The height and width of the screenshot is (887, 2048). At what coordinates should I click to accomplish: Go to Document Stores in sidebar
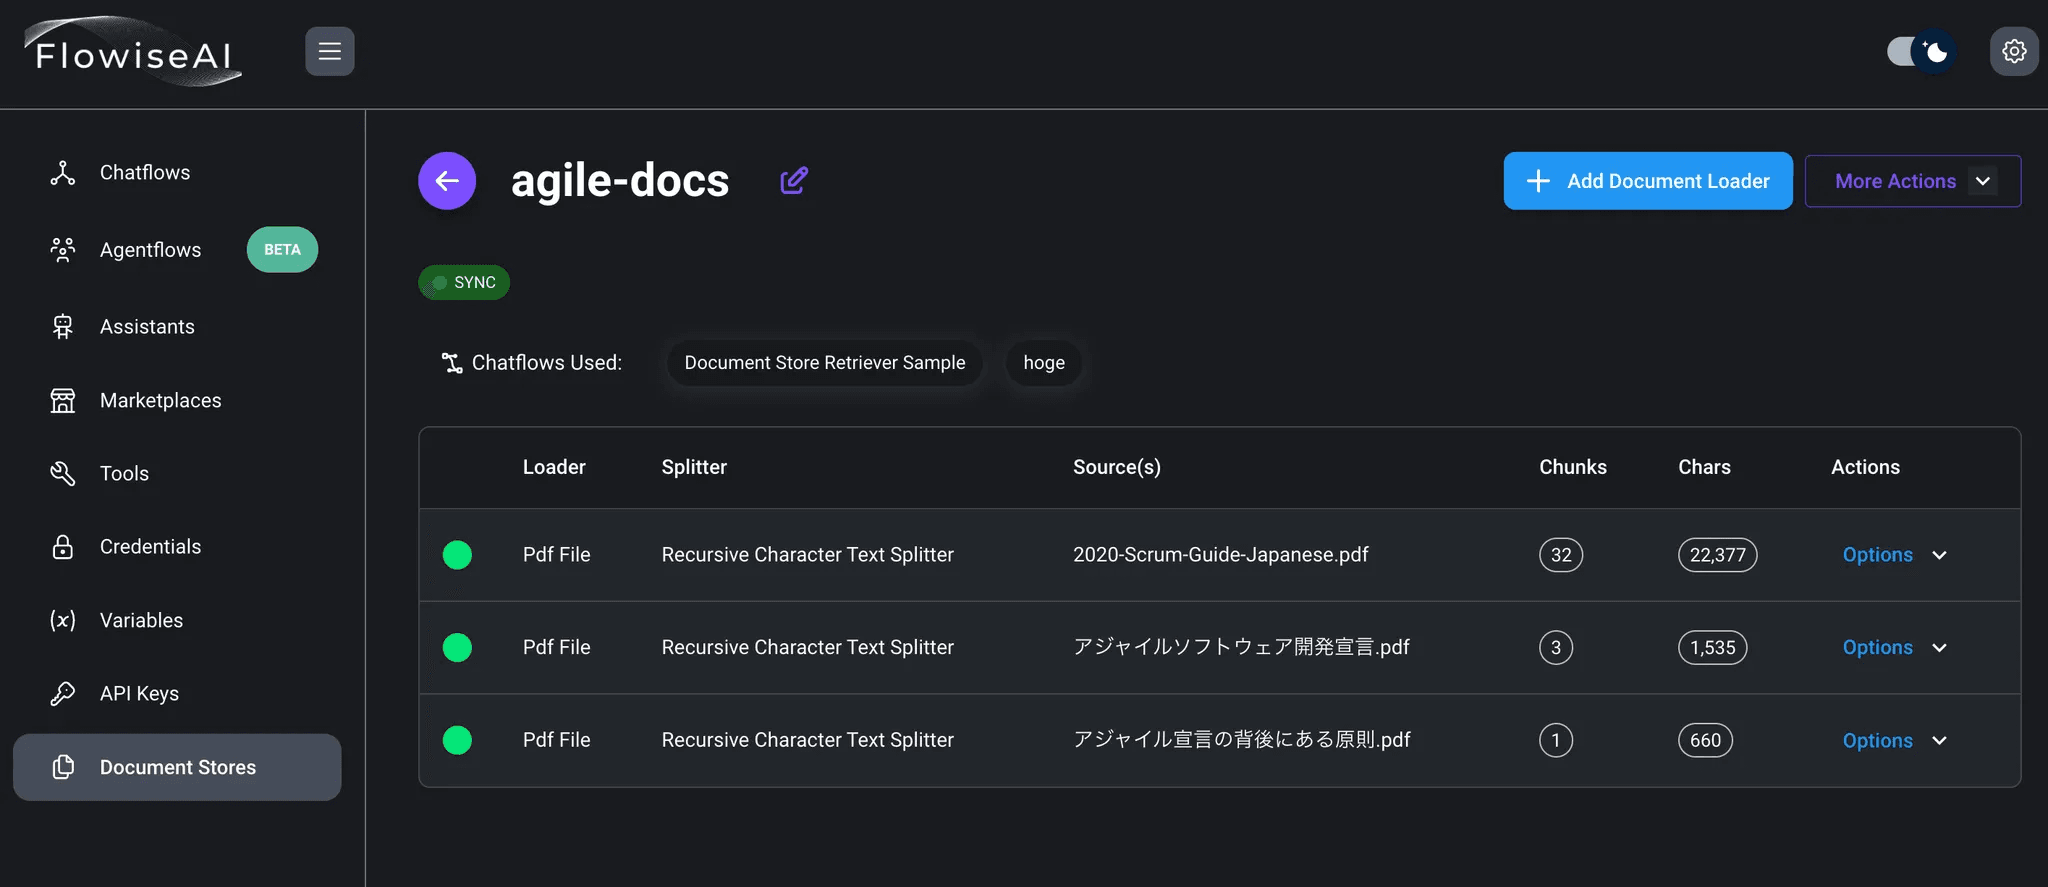177,767
